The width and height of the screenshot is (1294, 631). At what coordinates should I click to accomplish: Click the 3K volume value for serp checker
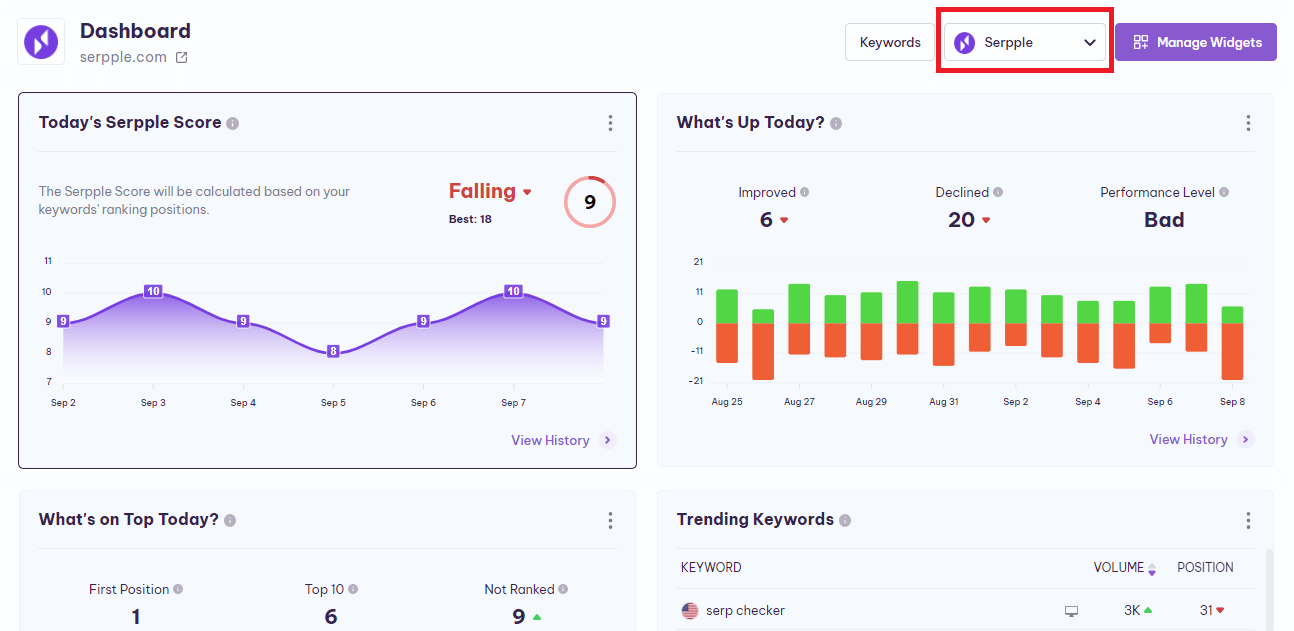(1132, 611)
